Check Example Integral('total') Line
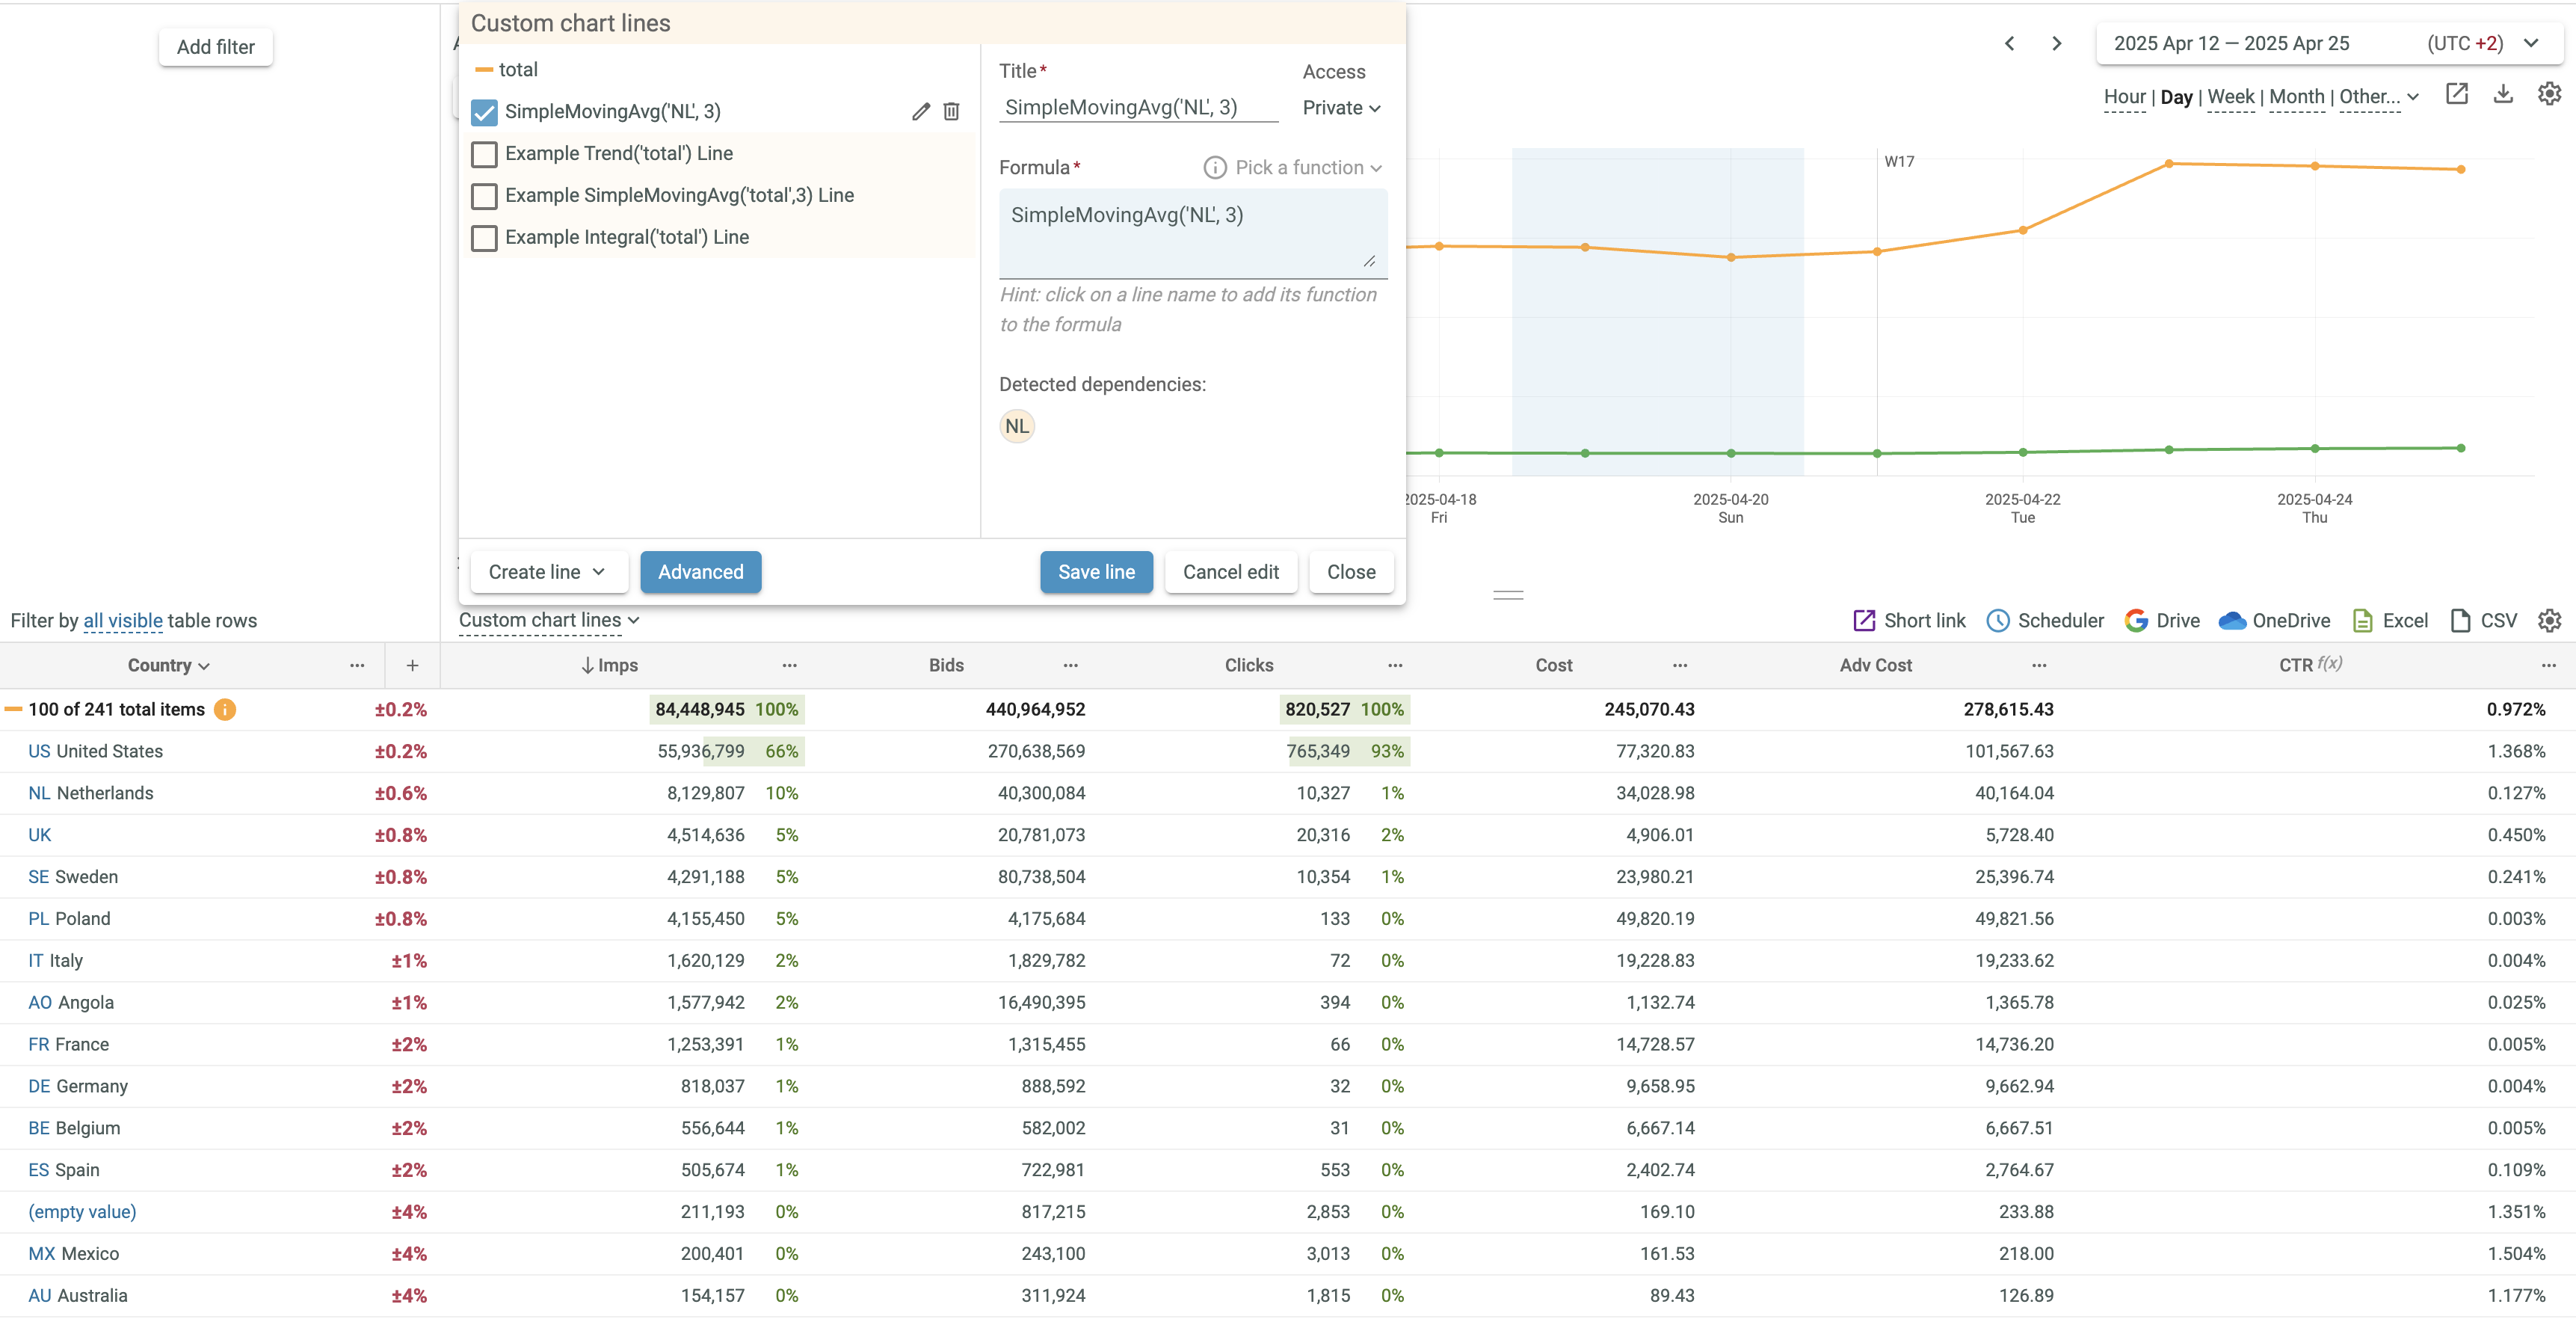This screenshot has width=2576, height=1322. coord(484,238)
